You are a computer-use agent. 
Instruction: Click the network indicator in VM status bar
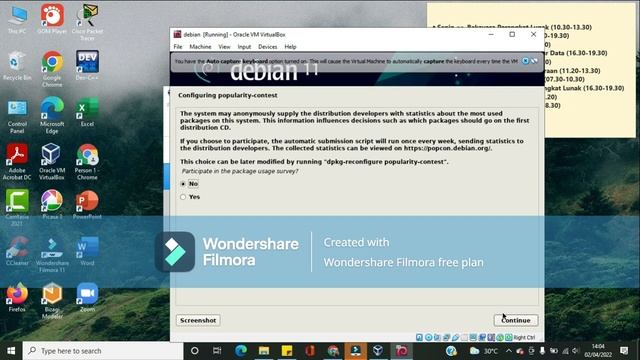[x=446, y=337]
